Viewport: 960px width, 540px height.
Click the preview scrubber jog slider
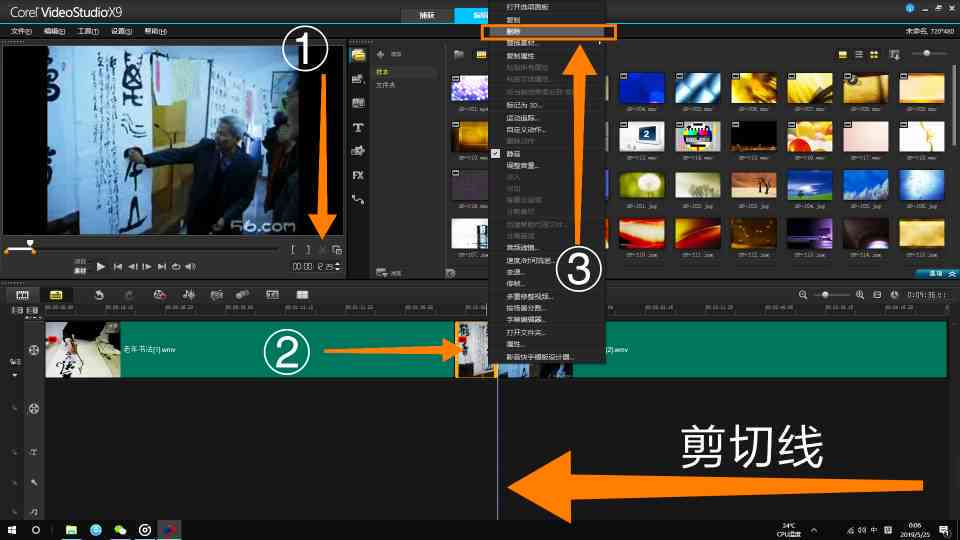30,244
